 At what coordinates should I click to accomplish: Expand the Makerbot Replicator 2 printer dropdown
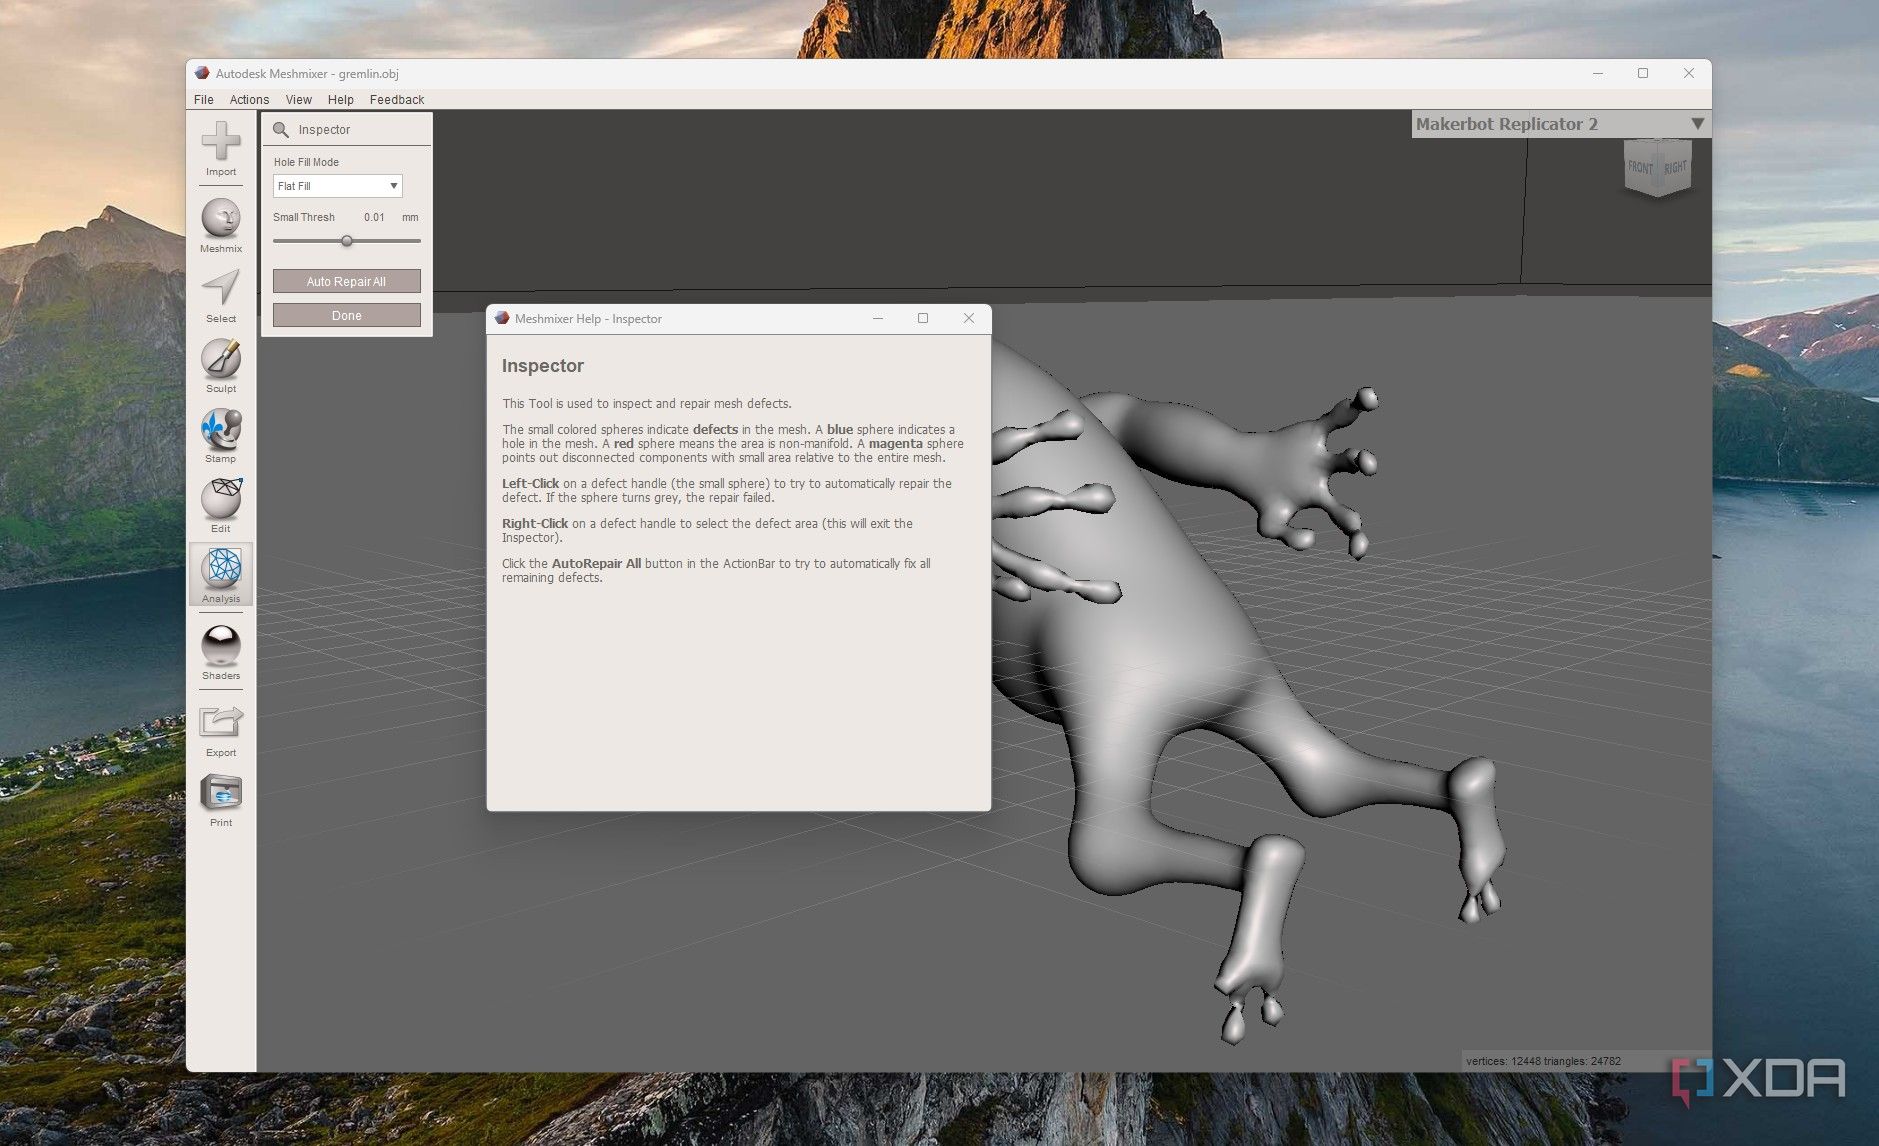pyautogui.click(x=1561, y=124)
